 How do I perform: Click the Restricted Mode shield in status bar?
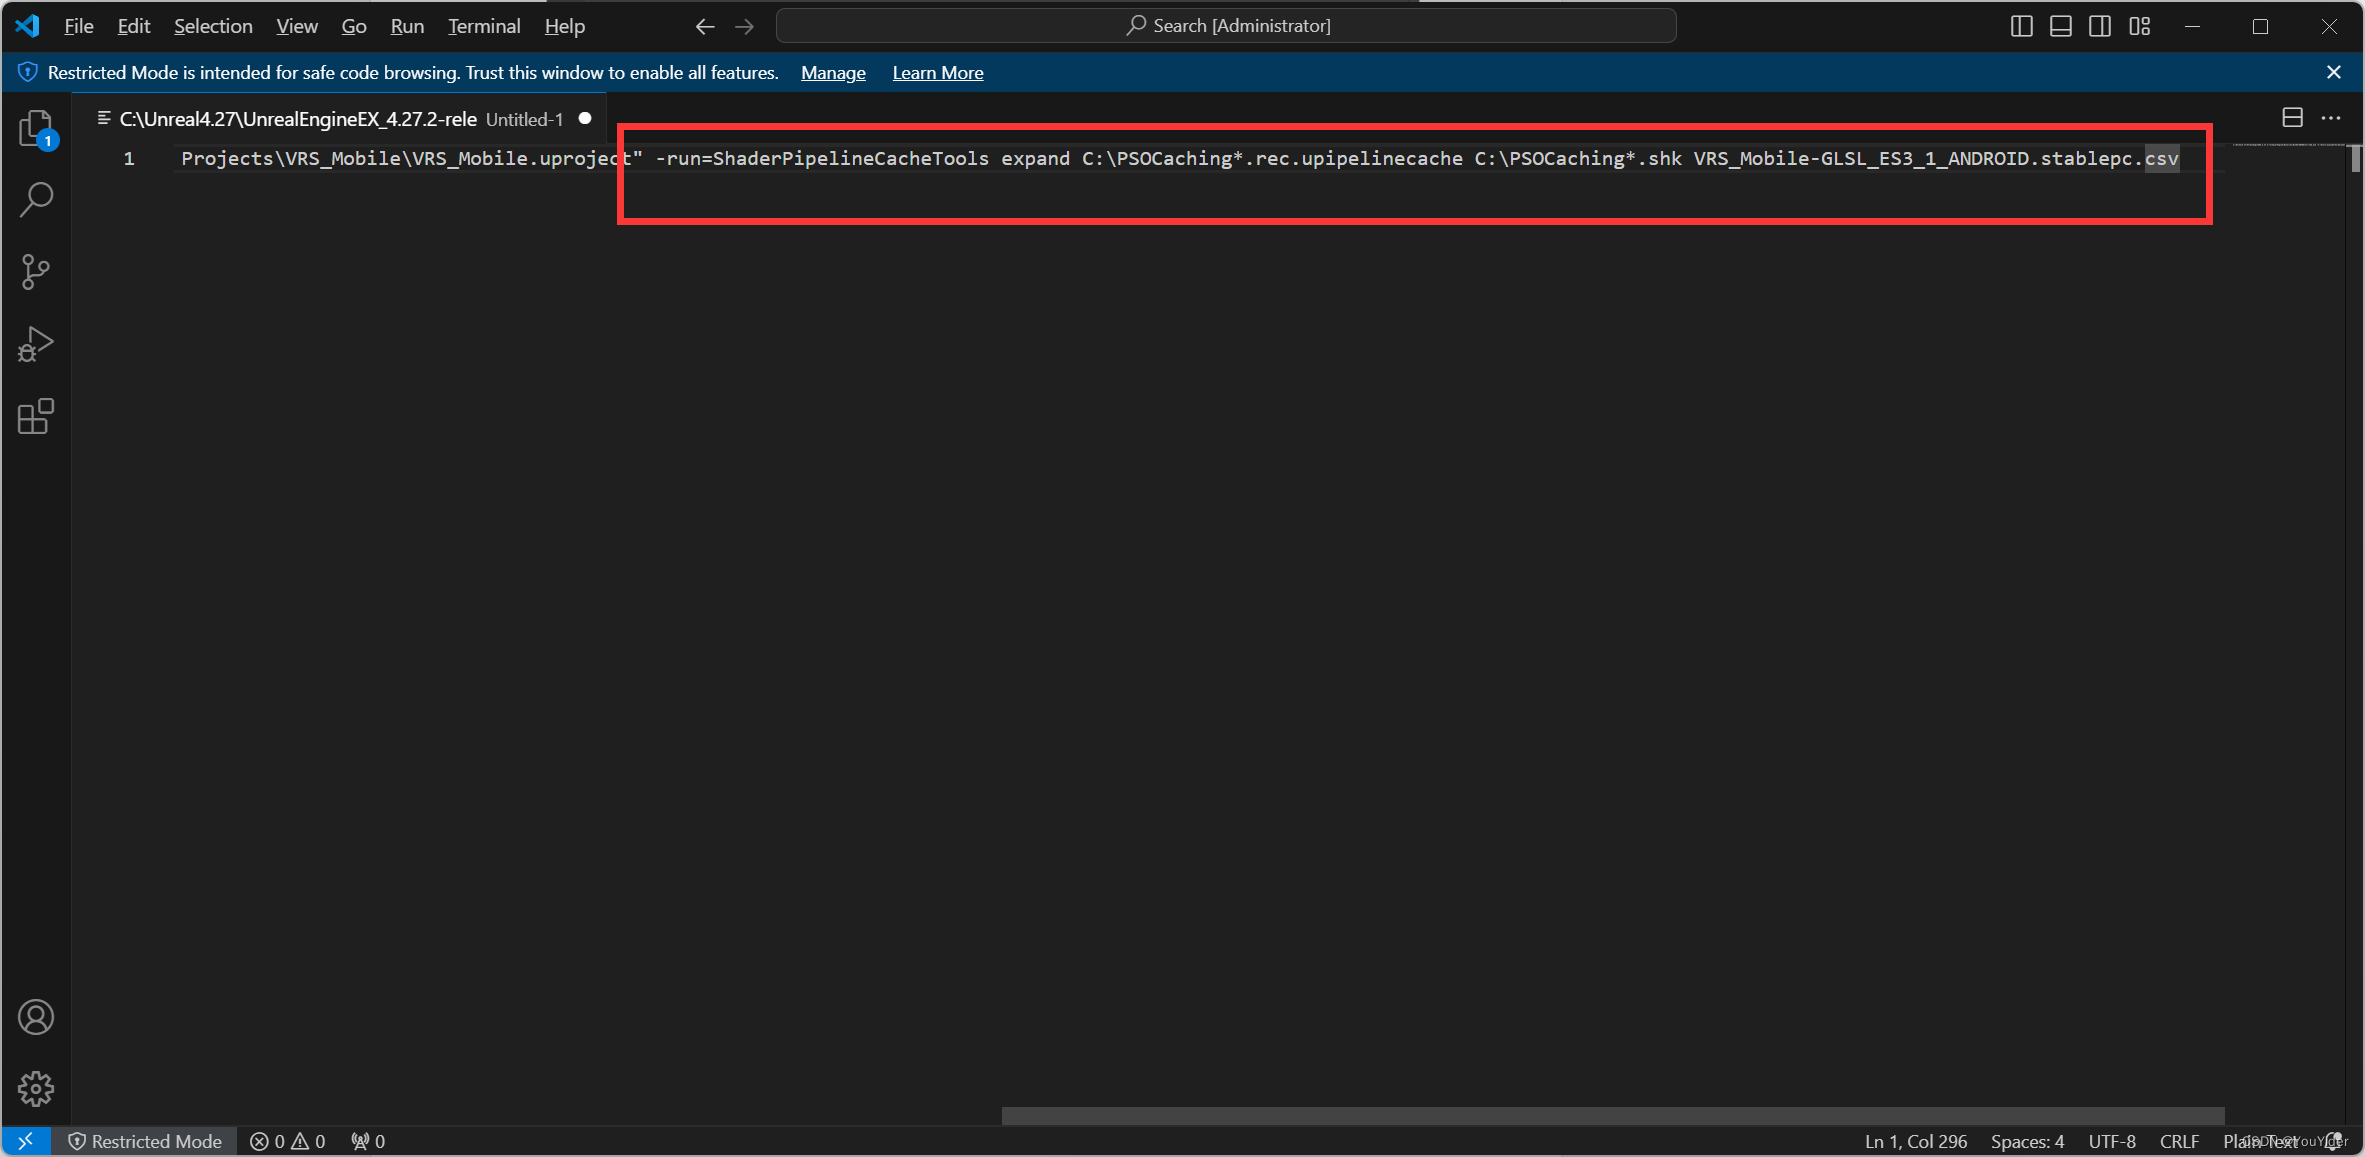click(x=145, y=1140)
